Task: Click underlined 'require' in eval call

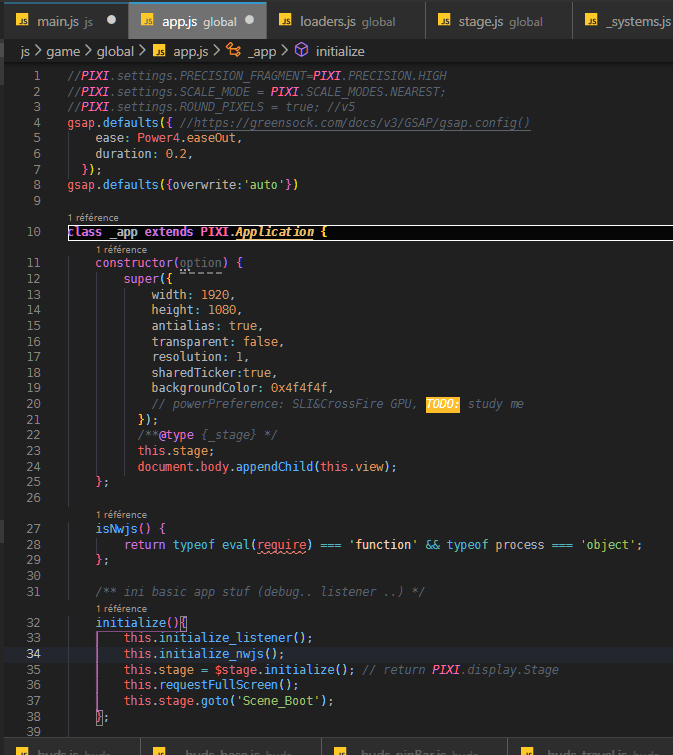Action: [282, 545]
